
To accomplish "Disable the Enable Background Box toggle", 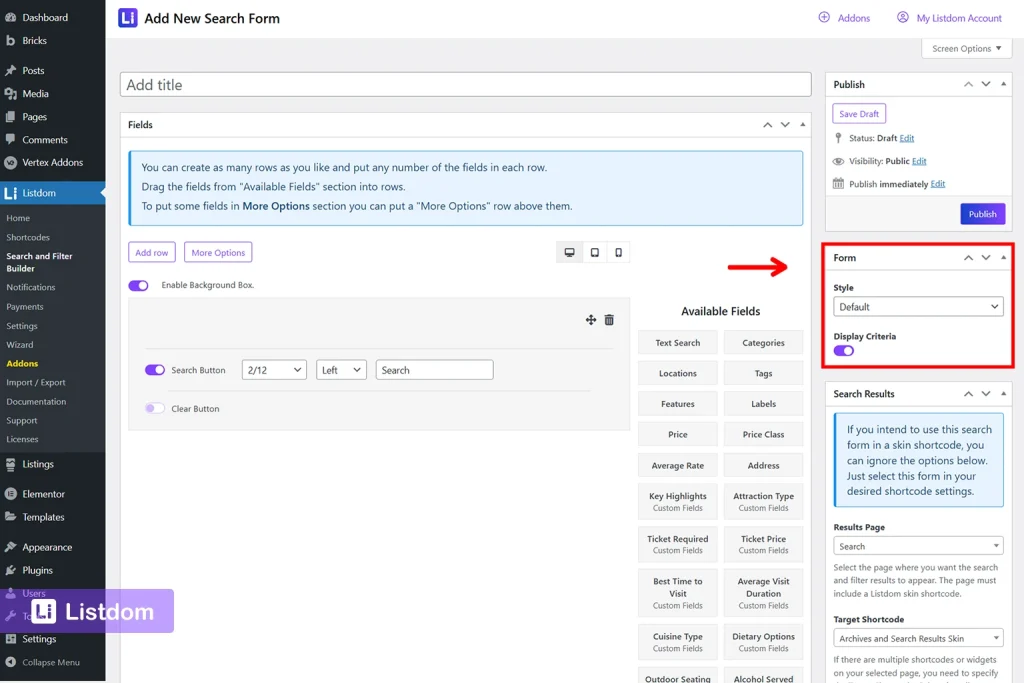I will [x=137, y=285].
